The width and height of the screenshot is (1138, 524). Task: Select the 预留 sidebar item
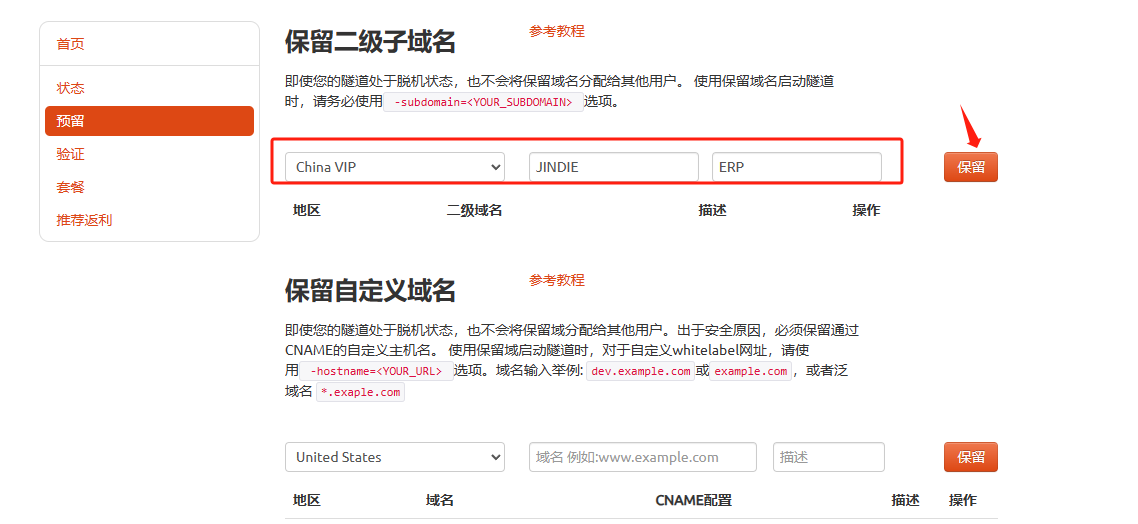(150, 121)
